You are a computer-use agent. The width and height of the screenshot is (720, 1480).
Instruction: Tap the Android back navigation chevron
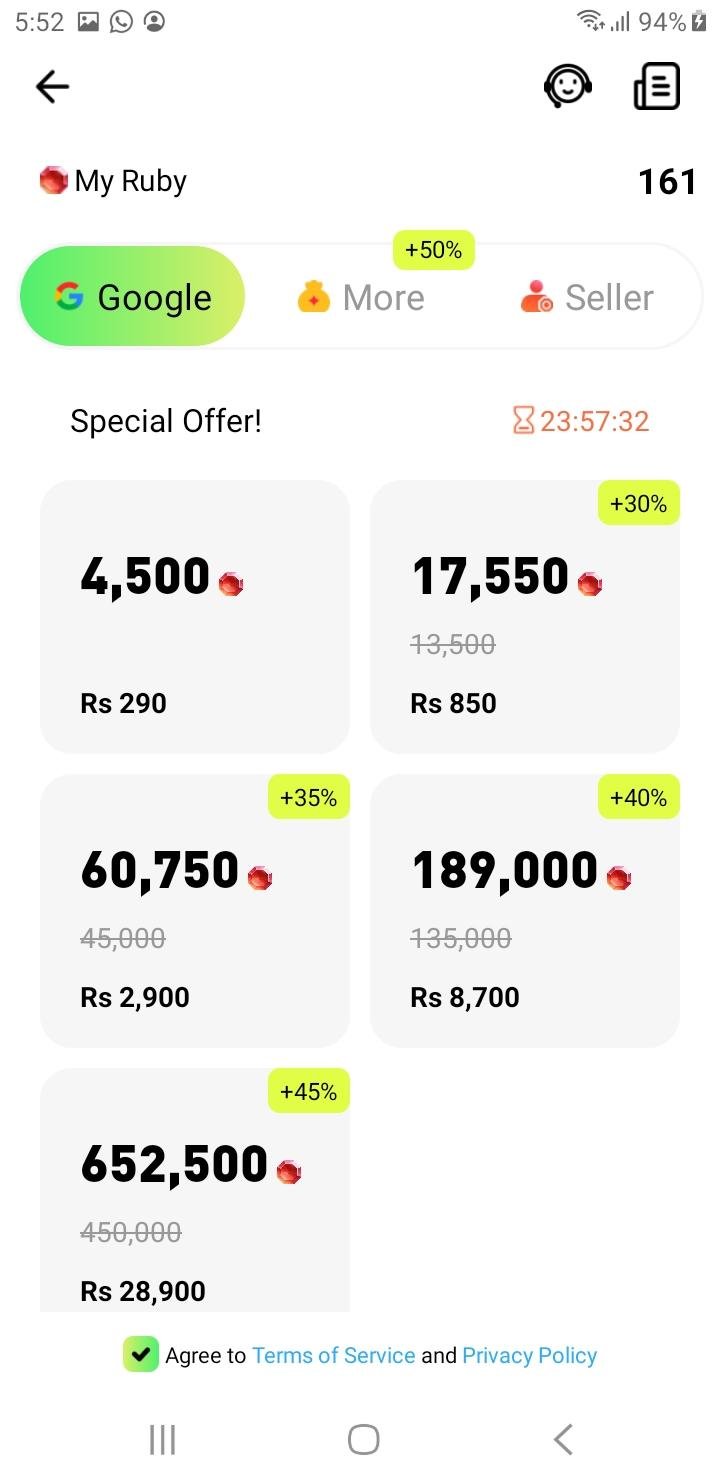563,1440
